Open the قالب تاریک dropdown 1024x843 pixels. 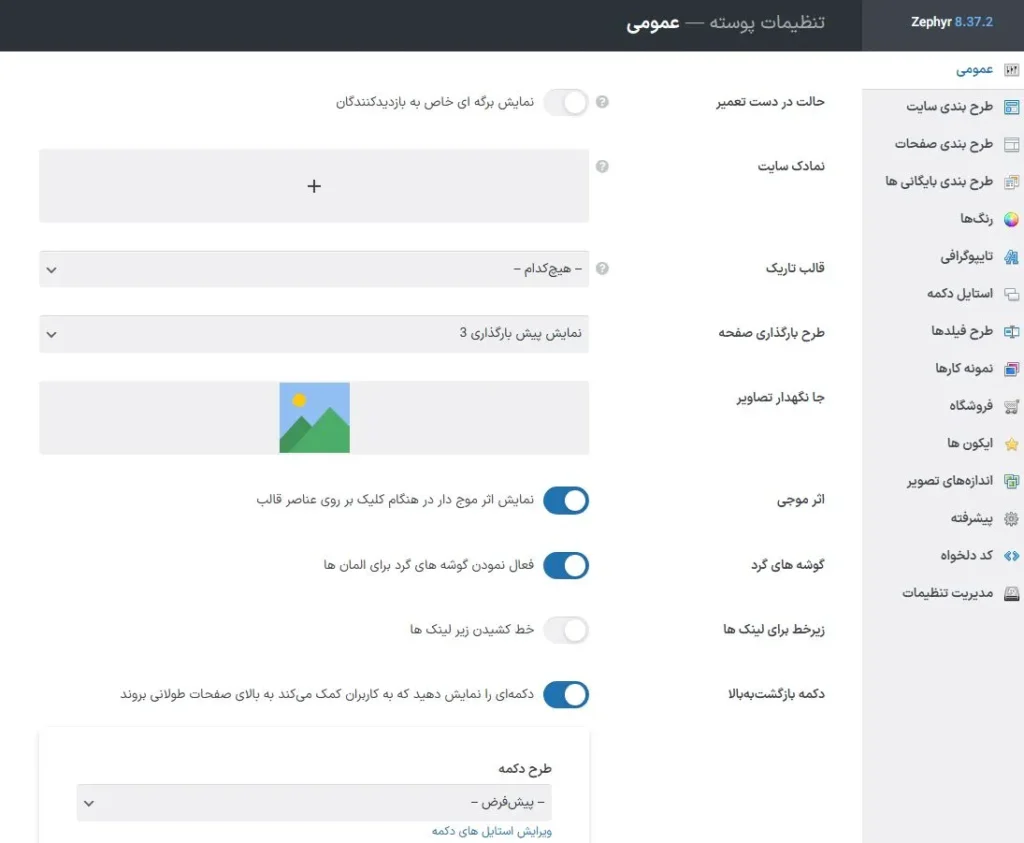click(x=315, y=268)
